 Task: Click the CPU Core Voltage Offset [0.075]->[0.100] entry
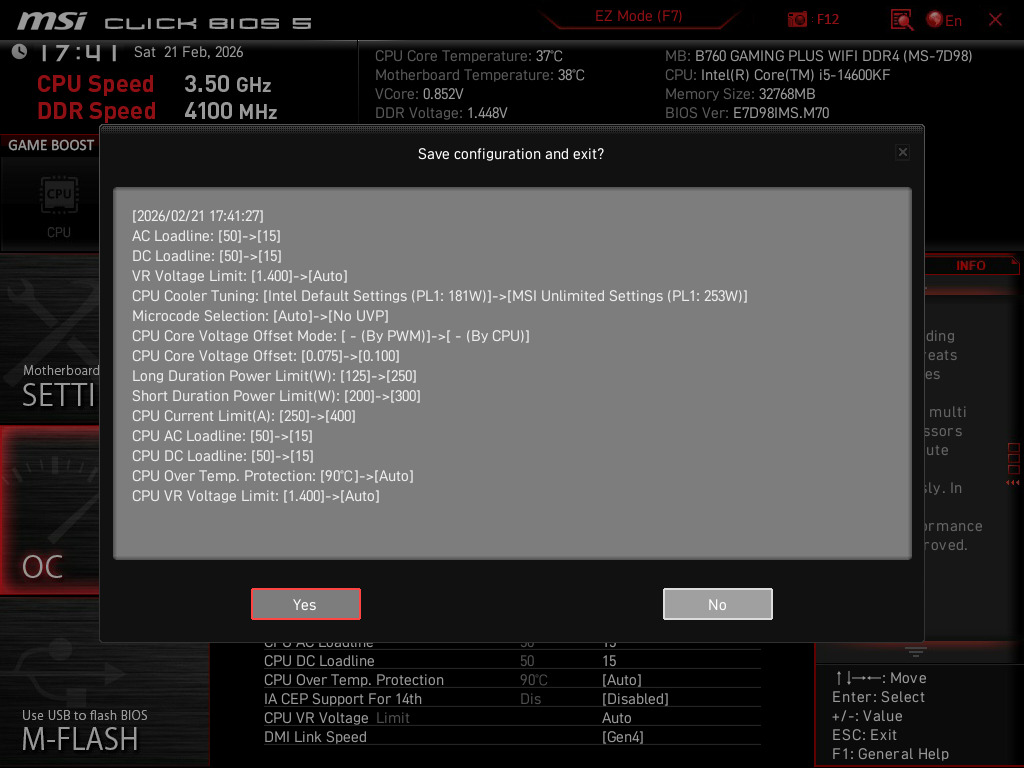[266, 356]
